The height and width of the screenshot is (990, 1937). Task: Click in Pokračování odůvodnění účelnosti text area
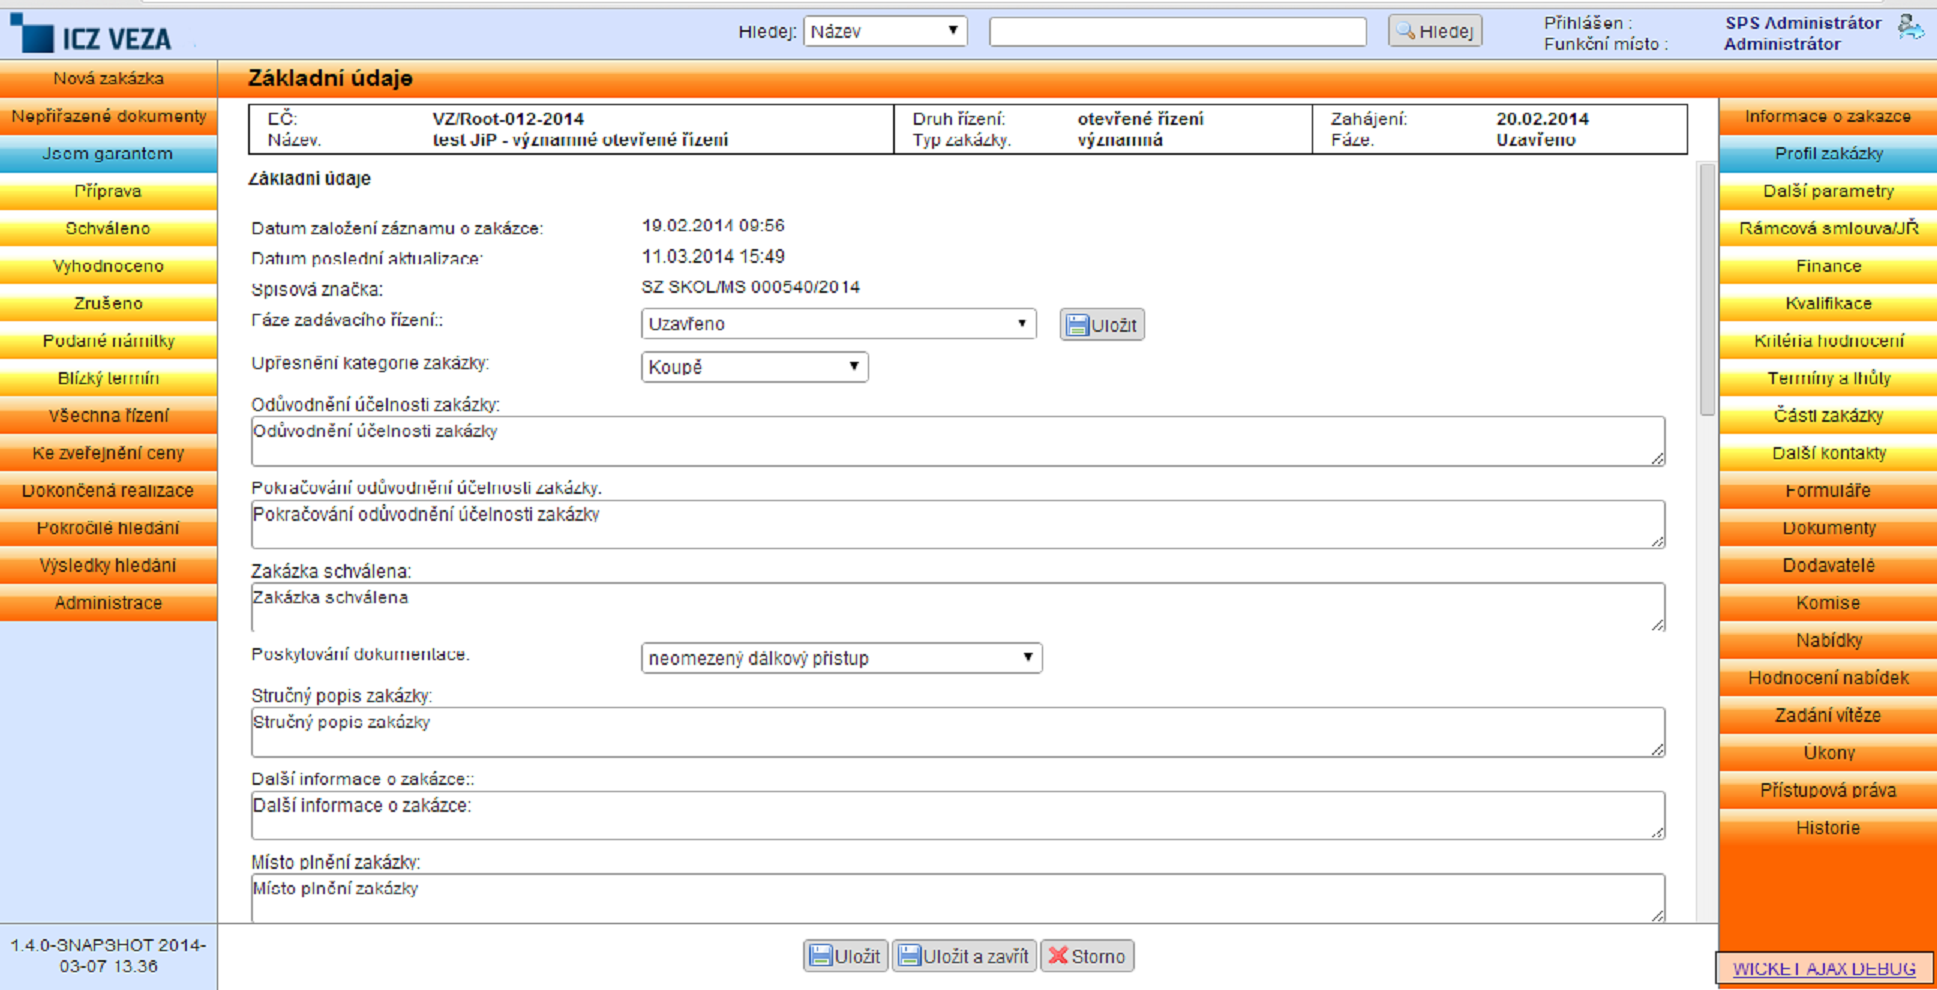click(x=957, y=524)
